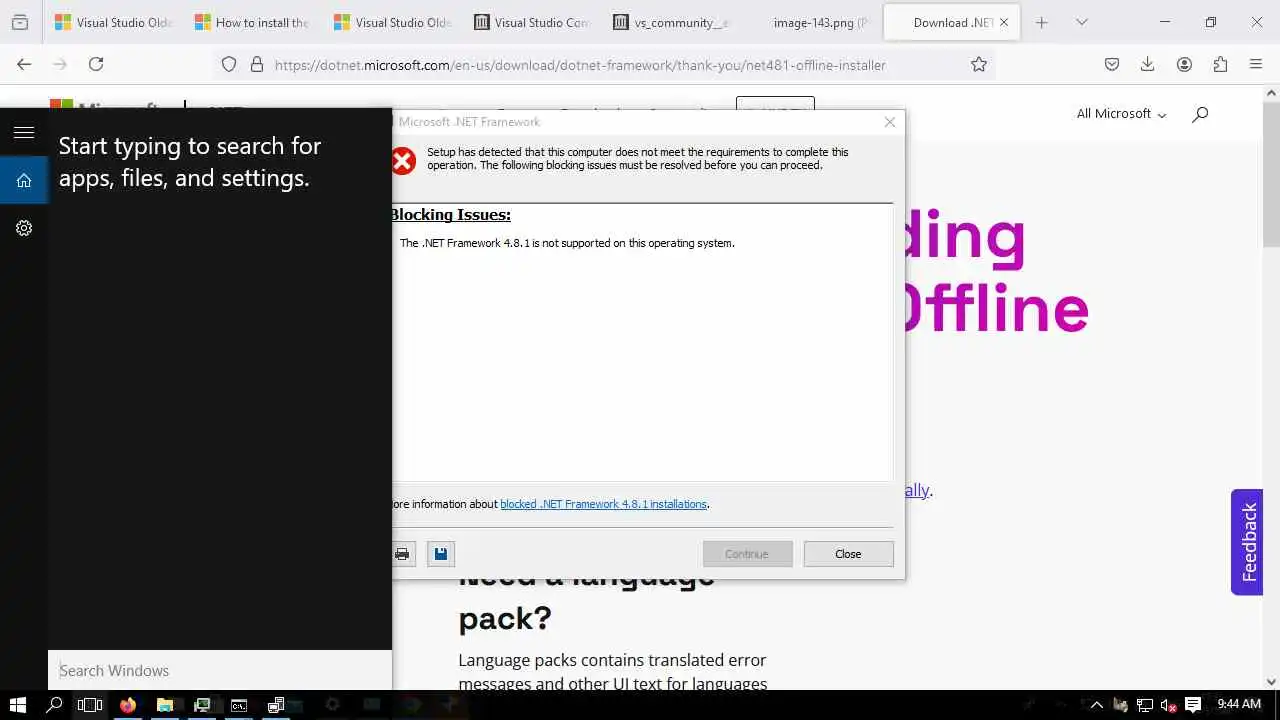Show hidden system tray icons

(1096, 705)
